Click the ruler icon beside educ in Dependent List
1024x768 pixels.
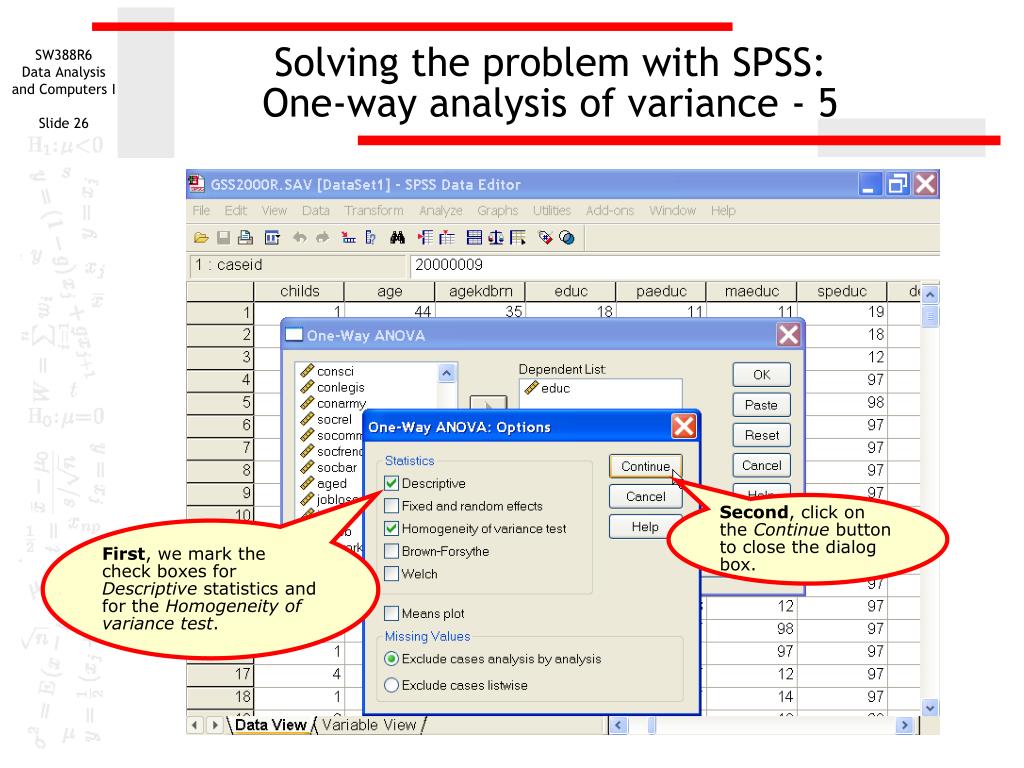pyautogui.click(x=532, y=388)
